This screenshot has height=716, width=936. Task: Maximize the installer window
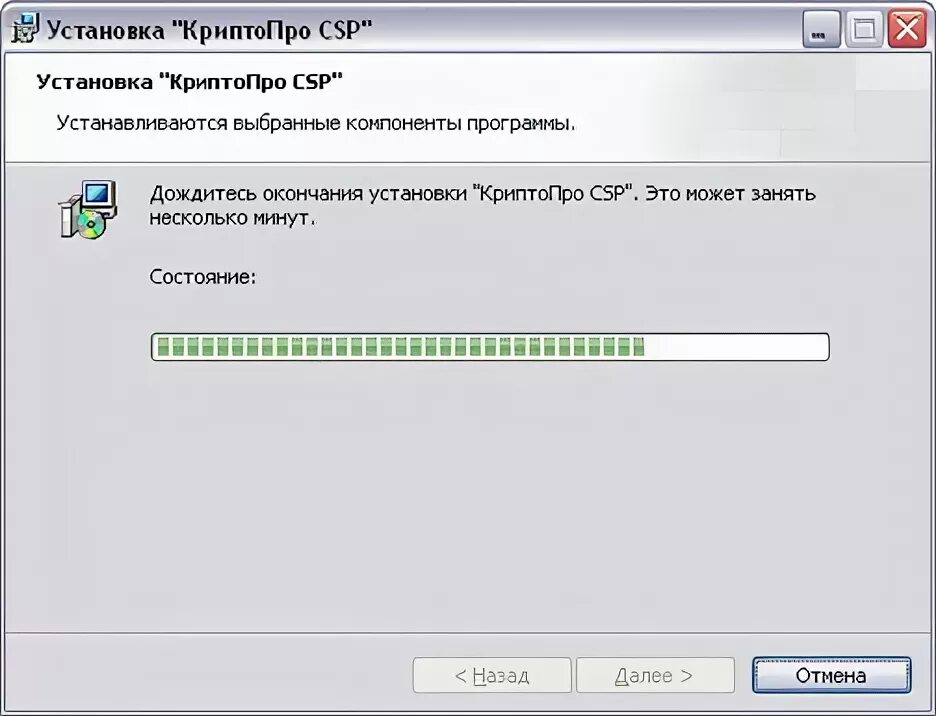click(864, 29)
